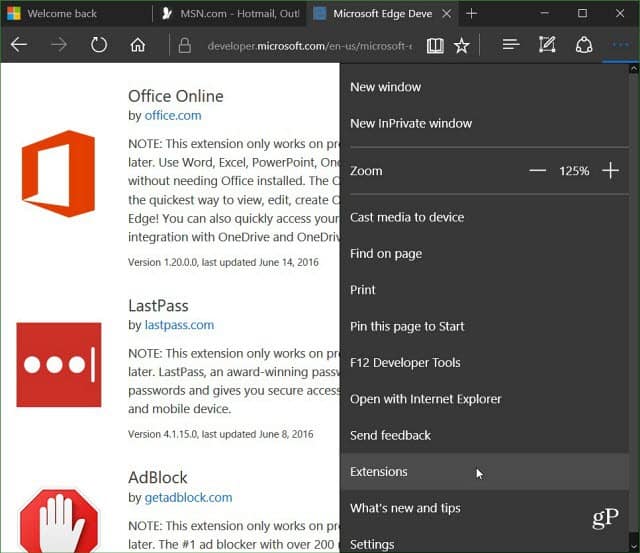The height and width of the screenshot is (553, 640).
Task: Choose Find on page
Action: click(x=484, y=253)
